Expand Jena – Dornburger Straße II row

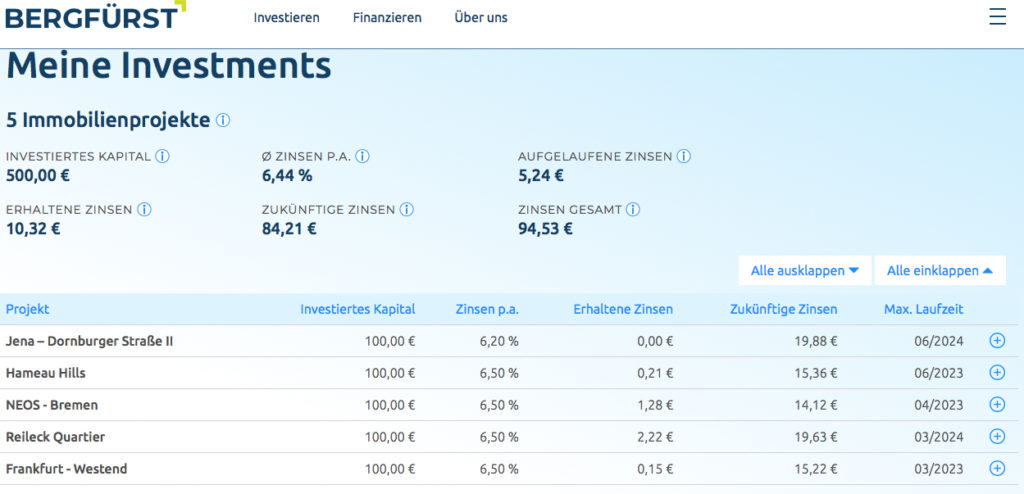tap(997, 340)
